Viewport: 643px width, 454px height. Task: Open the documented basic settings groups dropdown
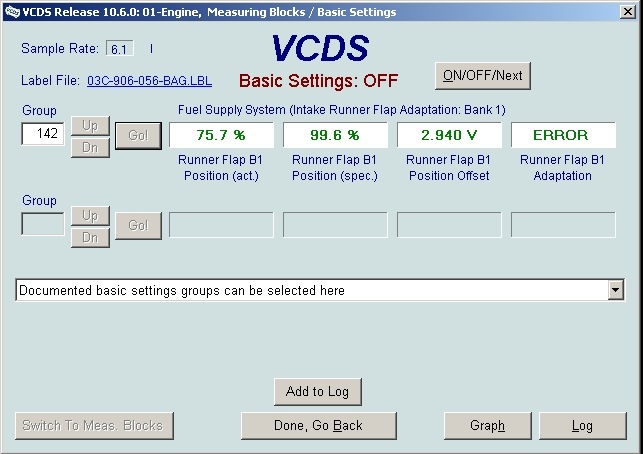point(320,290)
